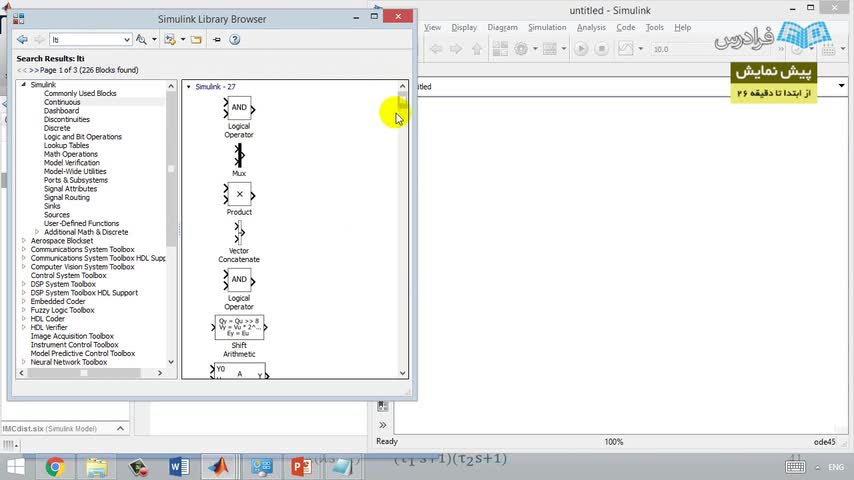Select Sinks library in tree
This screenshot has height=480, width=854.
pyautogui.click(x=52, y=206)
